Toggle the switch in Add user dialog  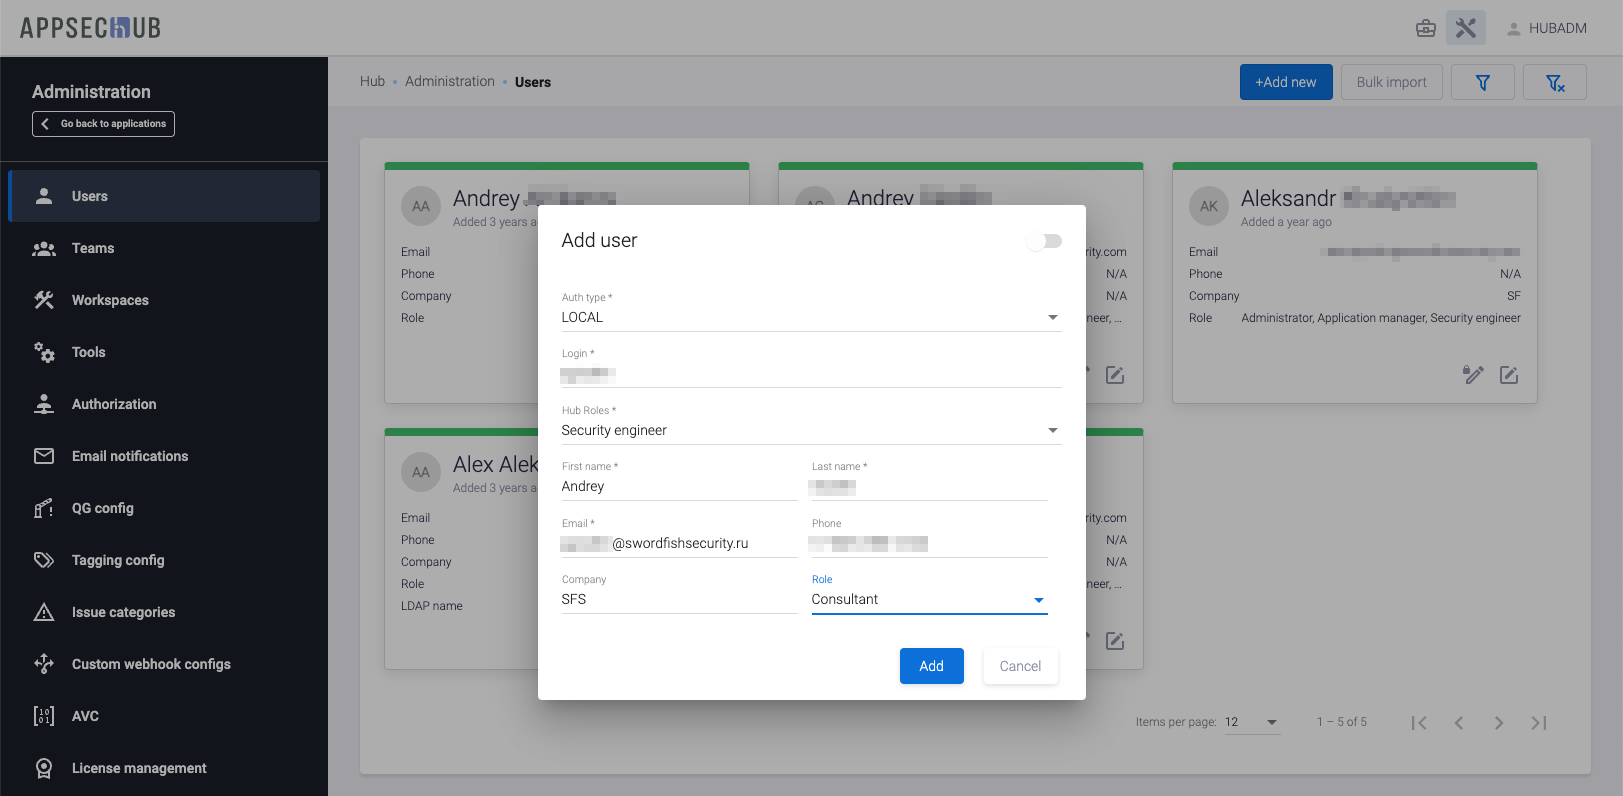coord(1045,241)
